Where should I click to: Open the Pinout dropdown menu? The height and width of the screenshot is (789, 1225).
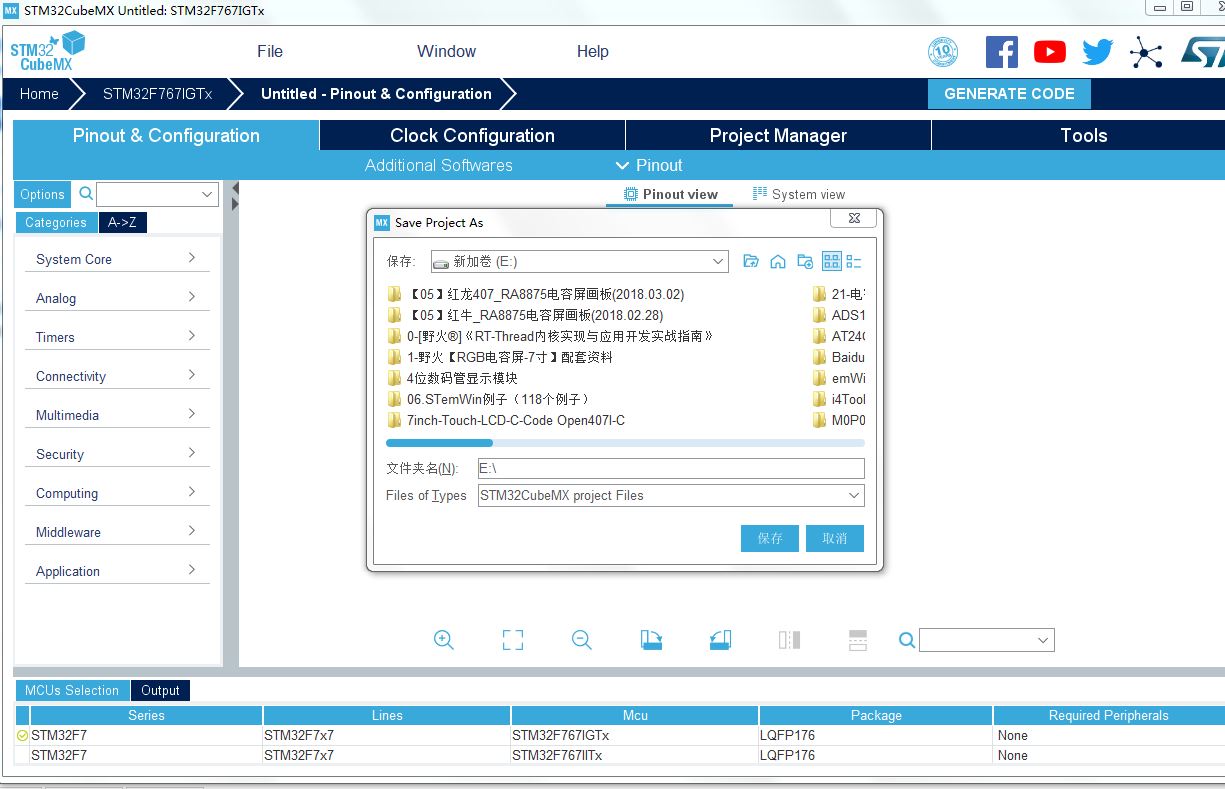click(x=649, y=165)
